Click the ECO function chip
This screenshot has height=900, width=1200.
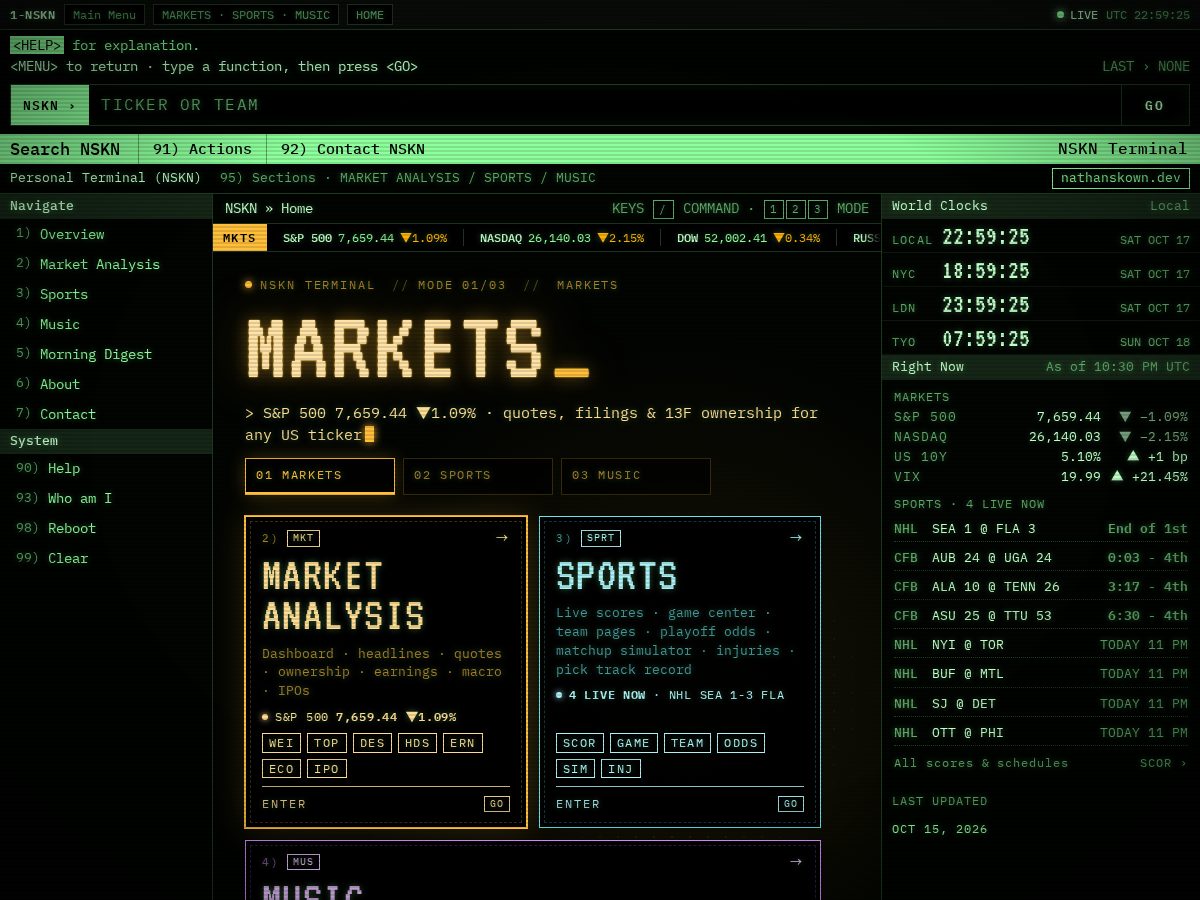pos(281,769)
